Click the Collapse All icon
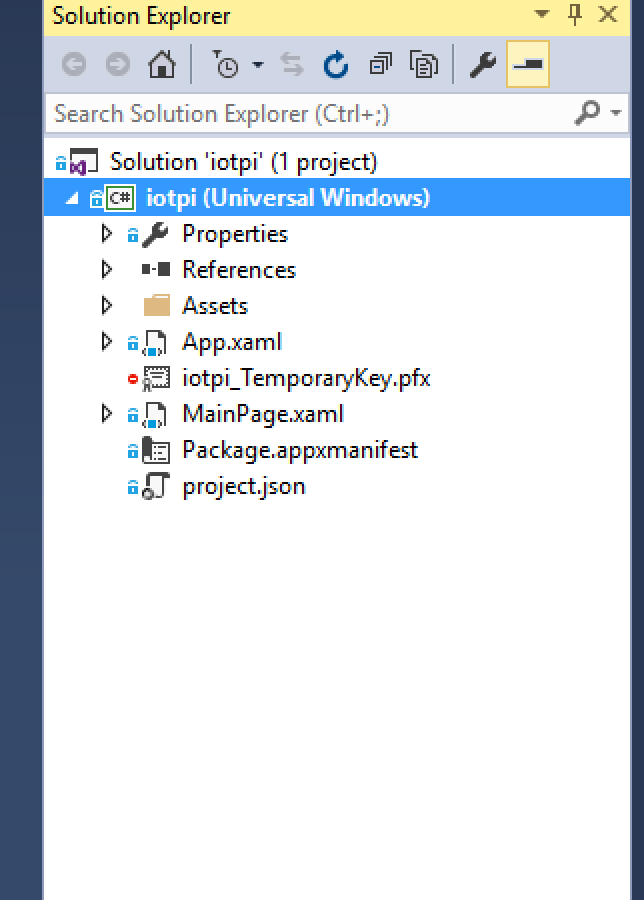The image size is (644, 900). point(381,65)
